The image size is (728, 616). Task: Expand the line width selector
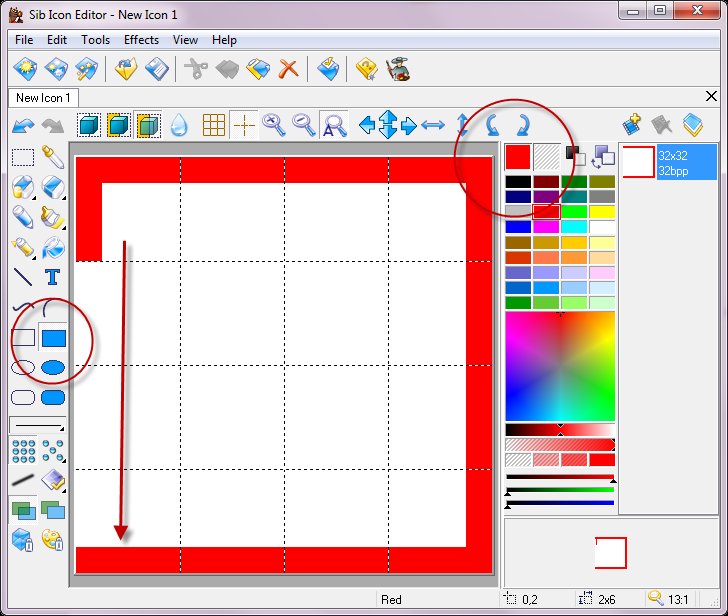37,425
